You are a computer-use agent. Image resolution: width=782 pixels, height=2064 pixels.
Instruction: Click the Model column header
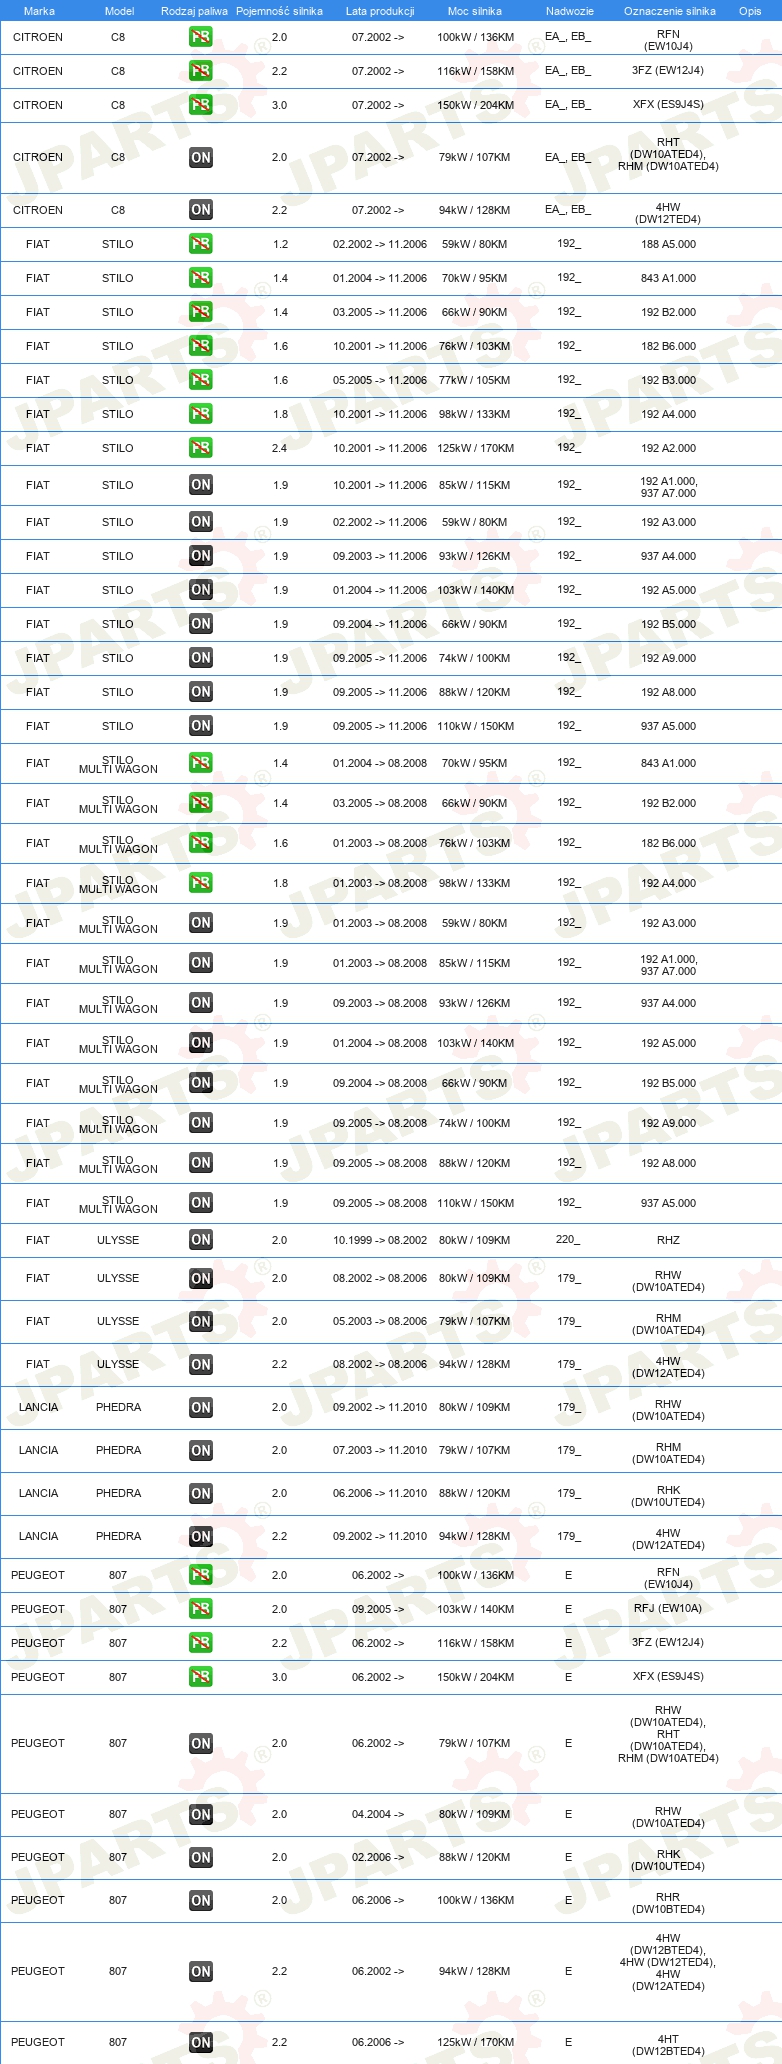click(x=118, y=11)
